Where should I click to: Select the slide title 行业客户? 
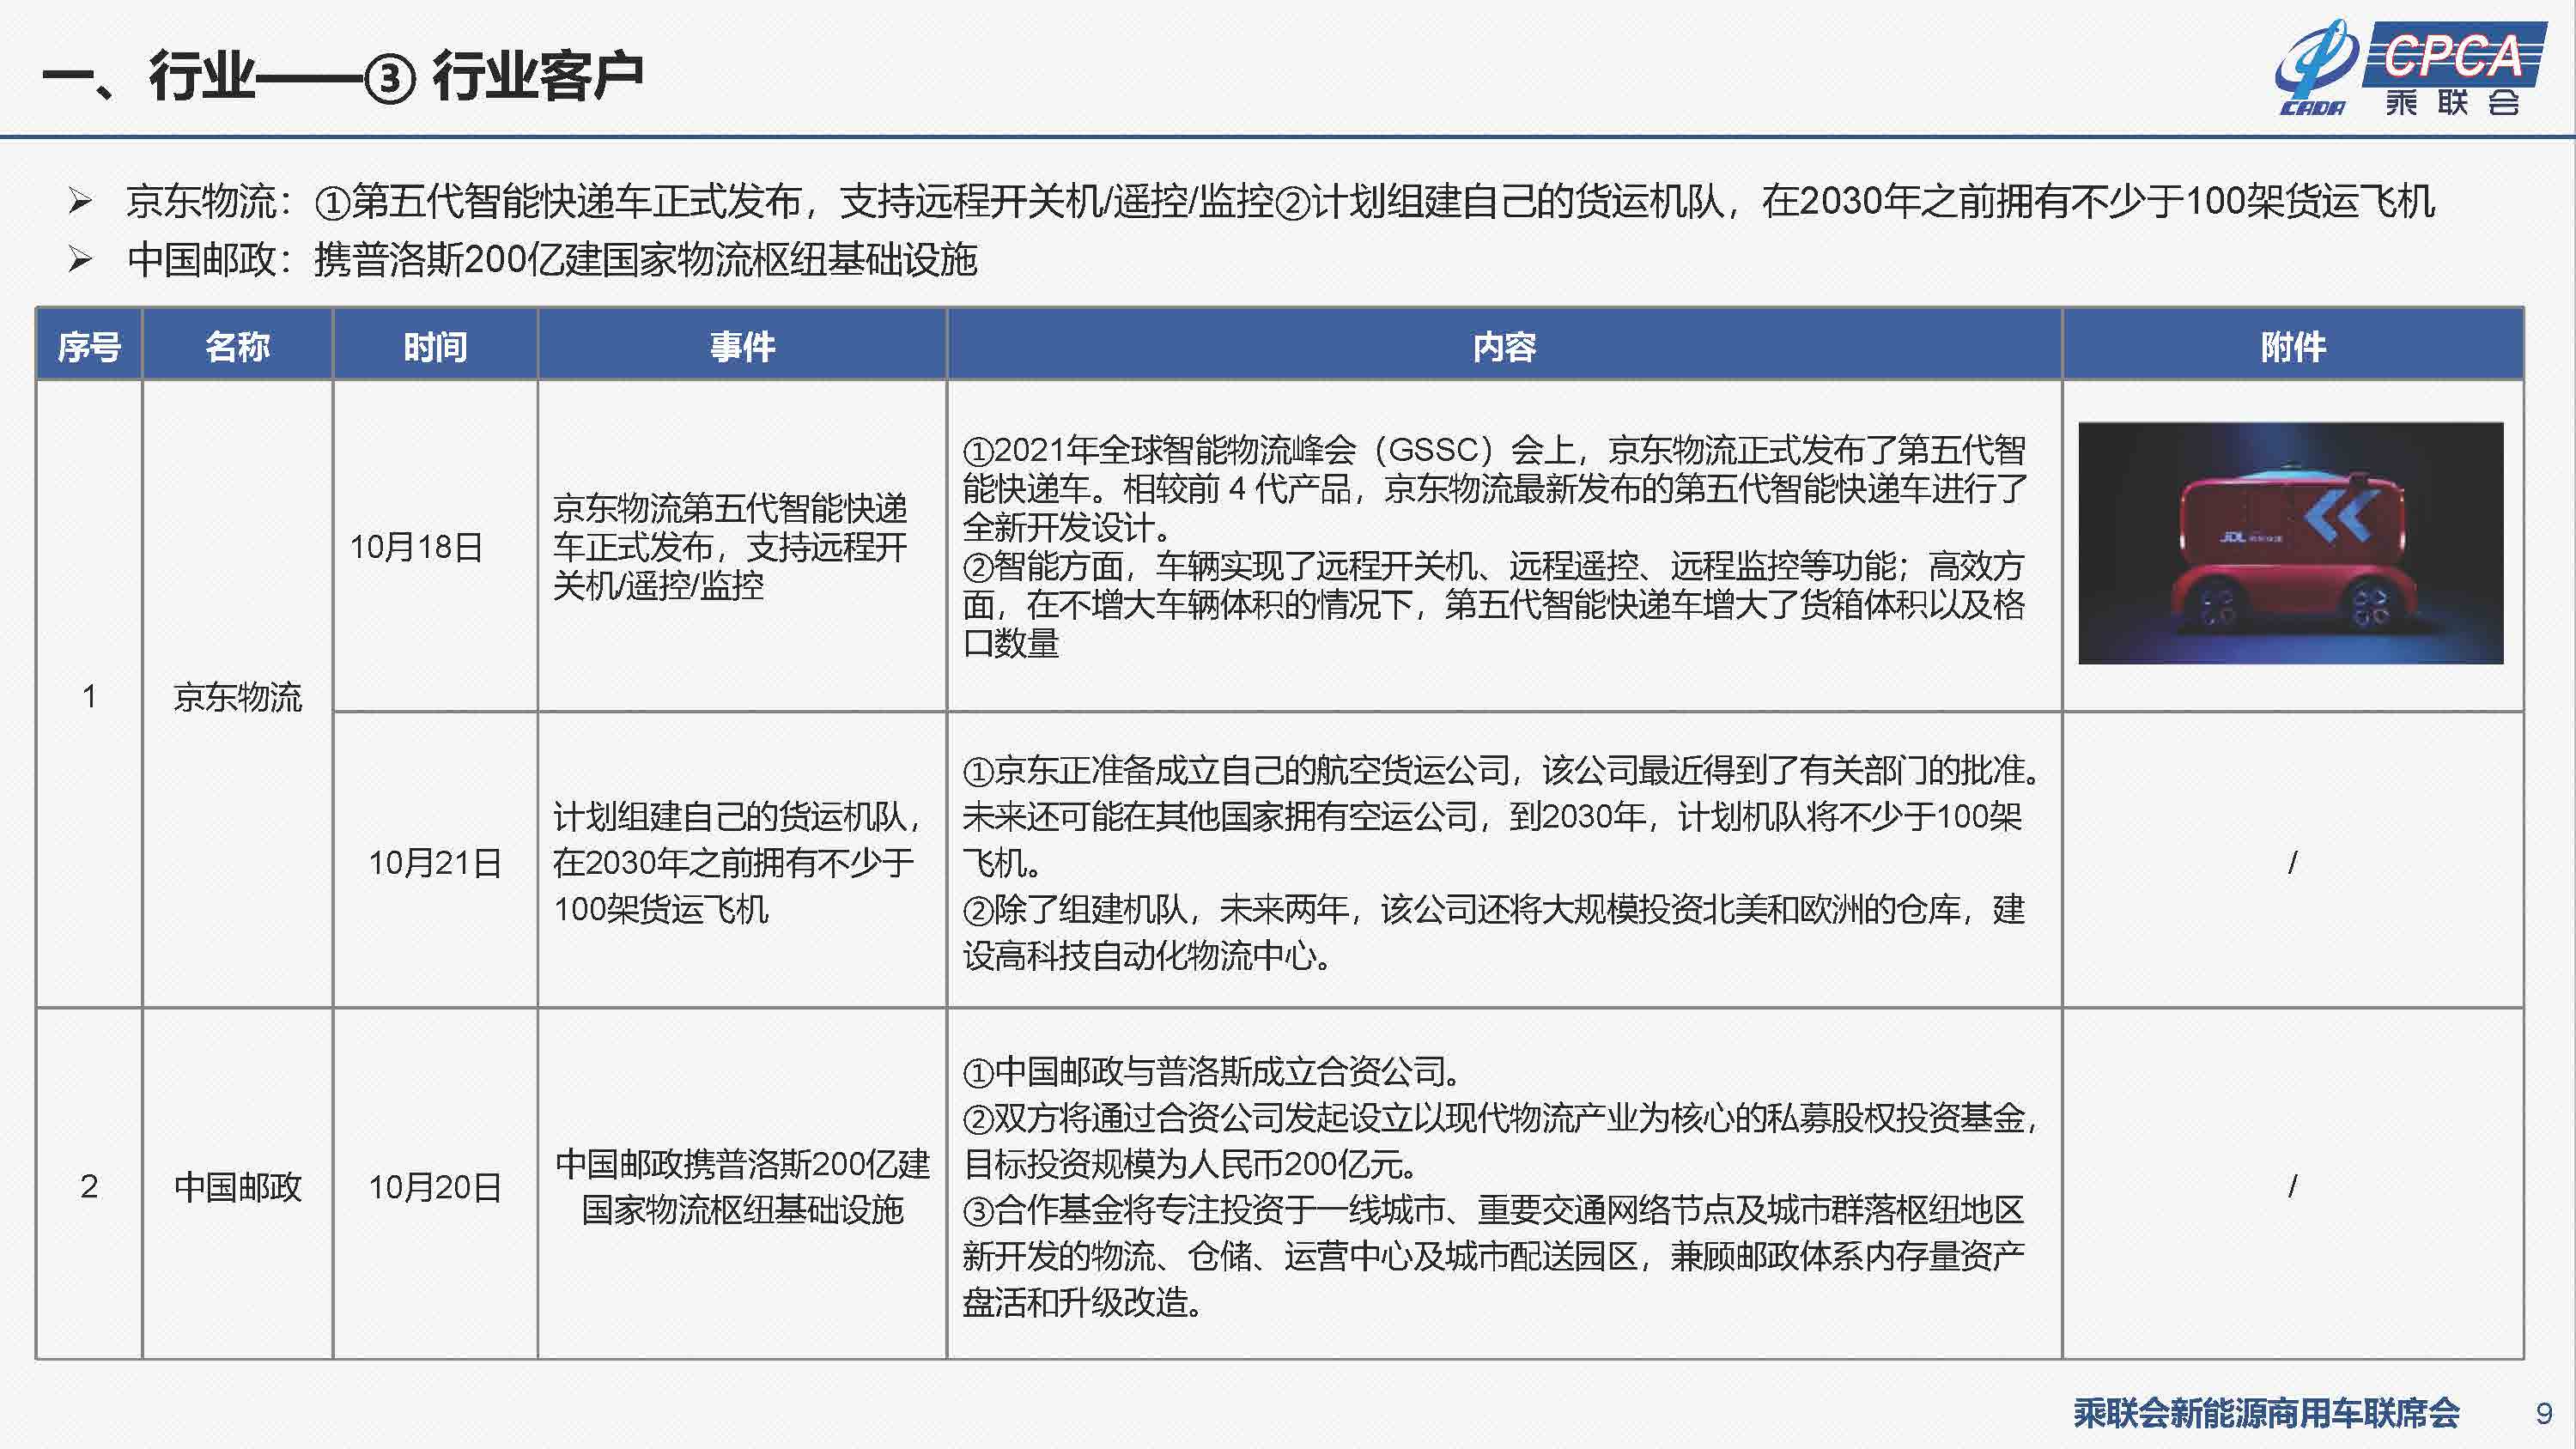click(538, 76)
